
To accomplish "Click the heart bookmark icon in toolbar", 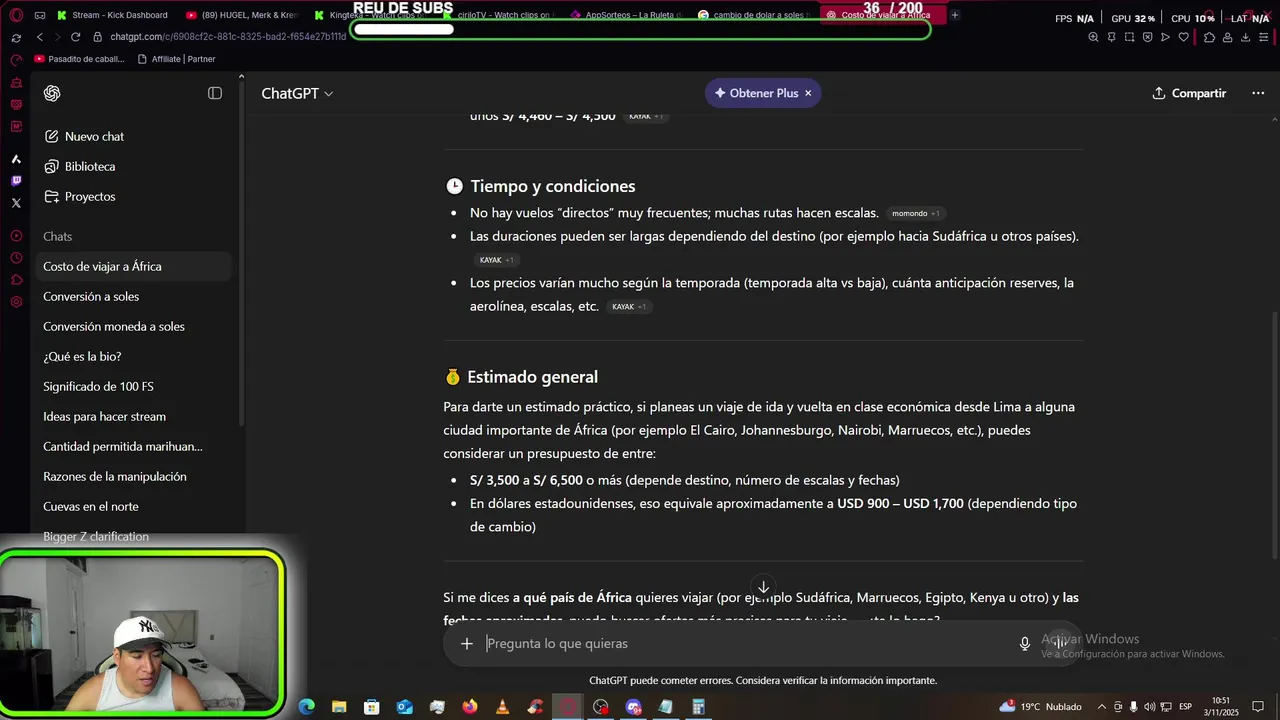I will pos(1184,37).
